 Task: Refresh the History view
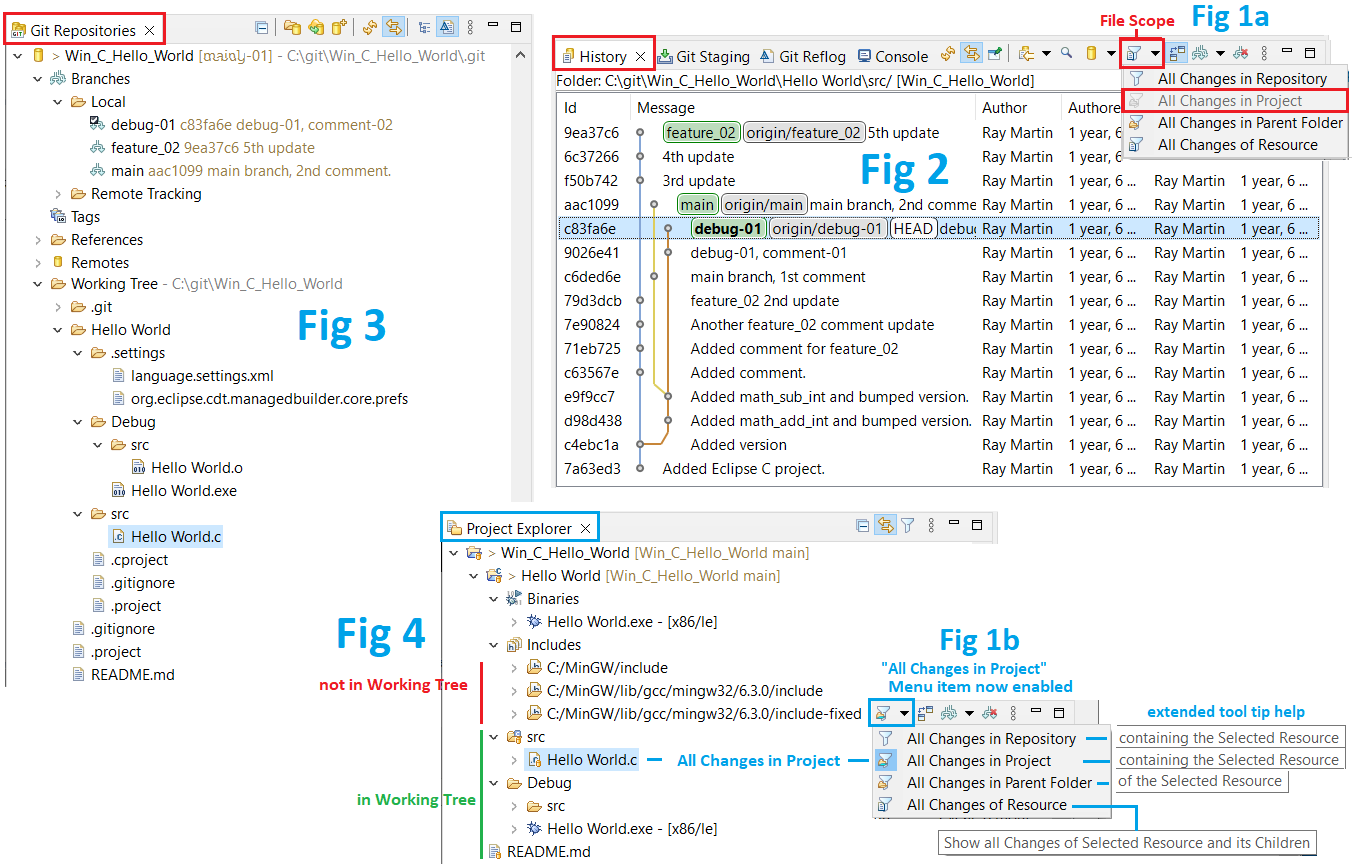pyautogui.click(x=948, y=53)
